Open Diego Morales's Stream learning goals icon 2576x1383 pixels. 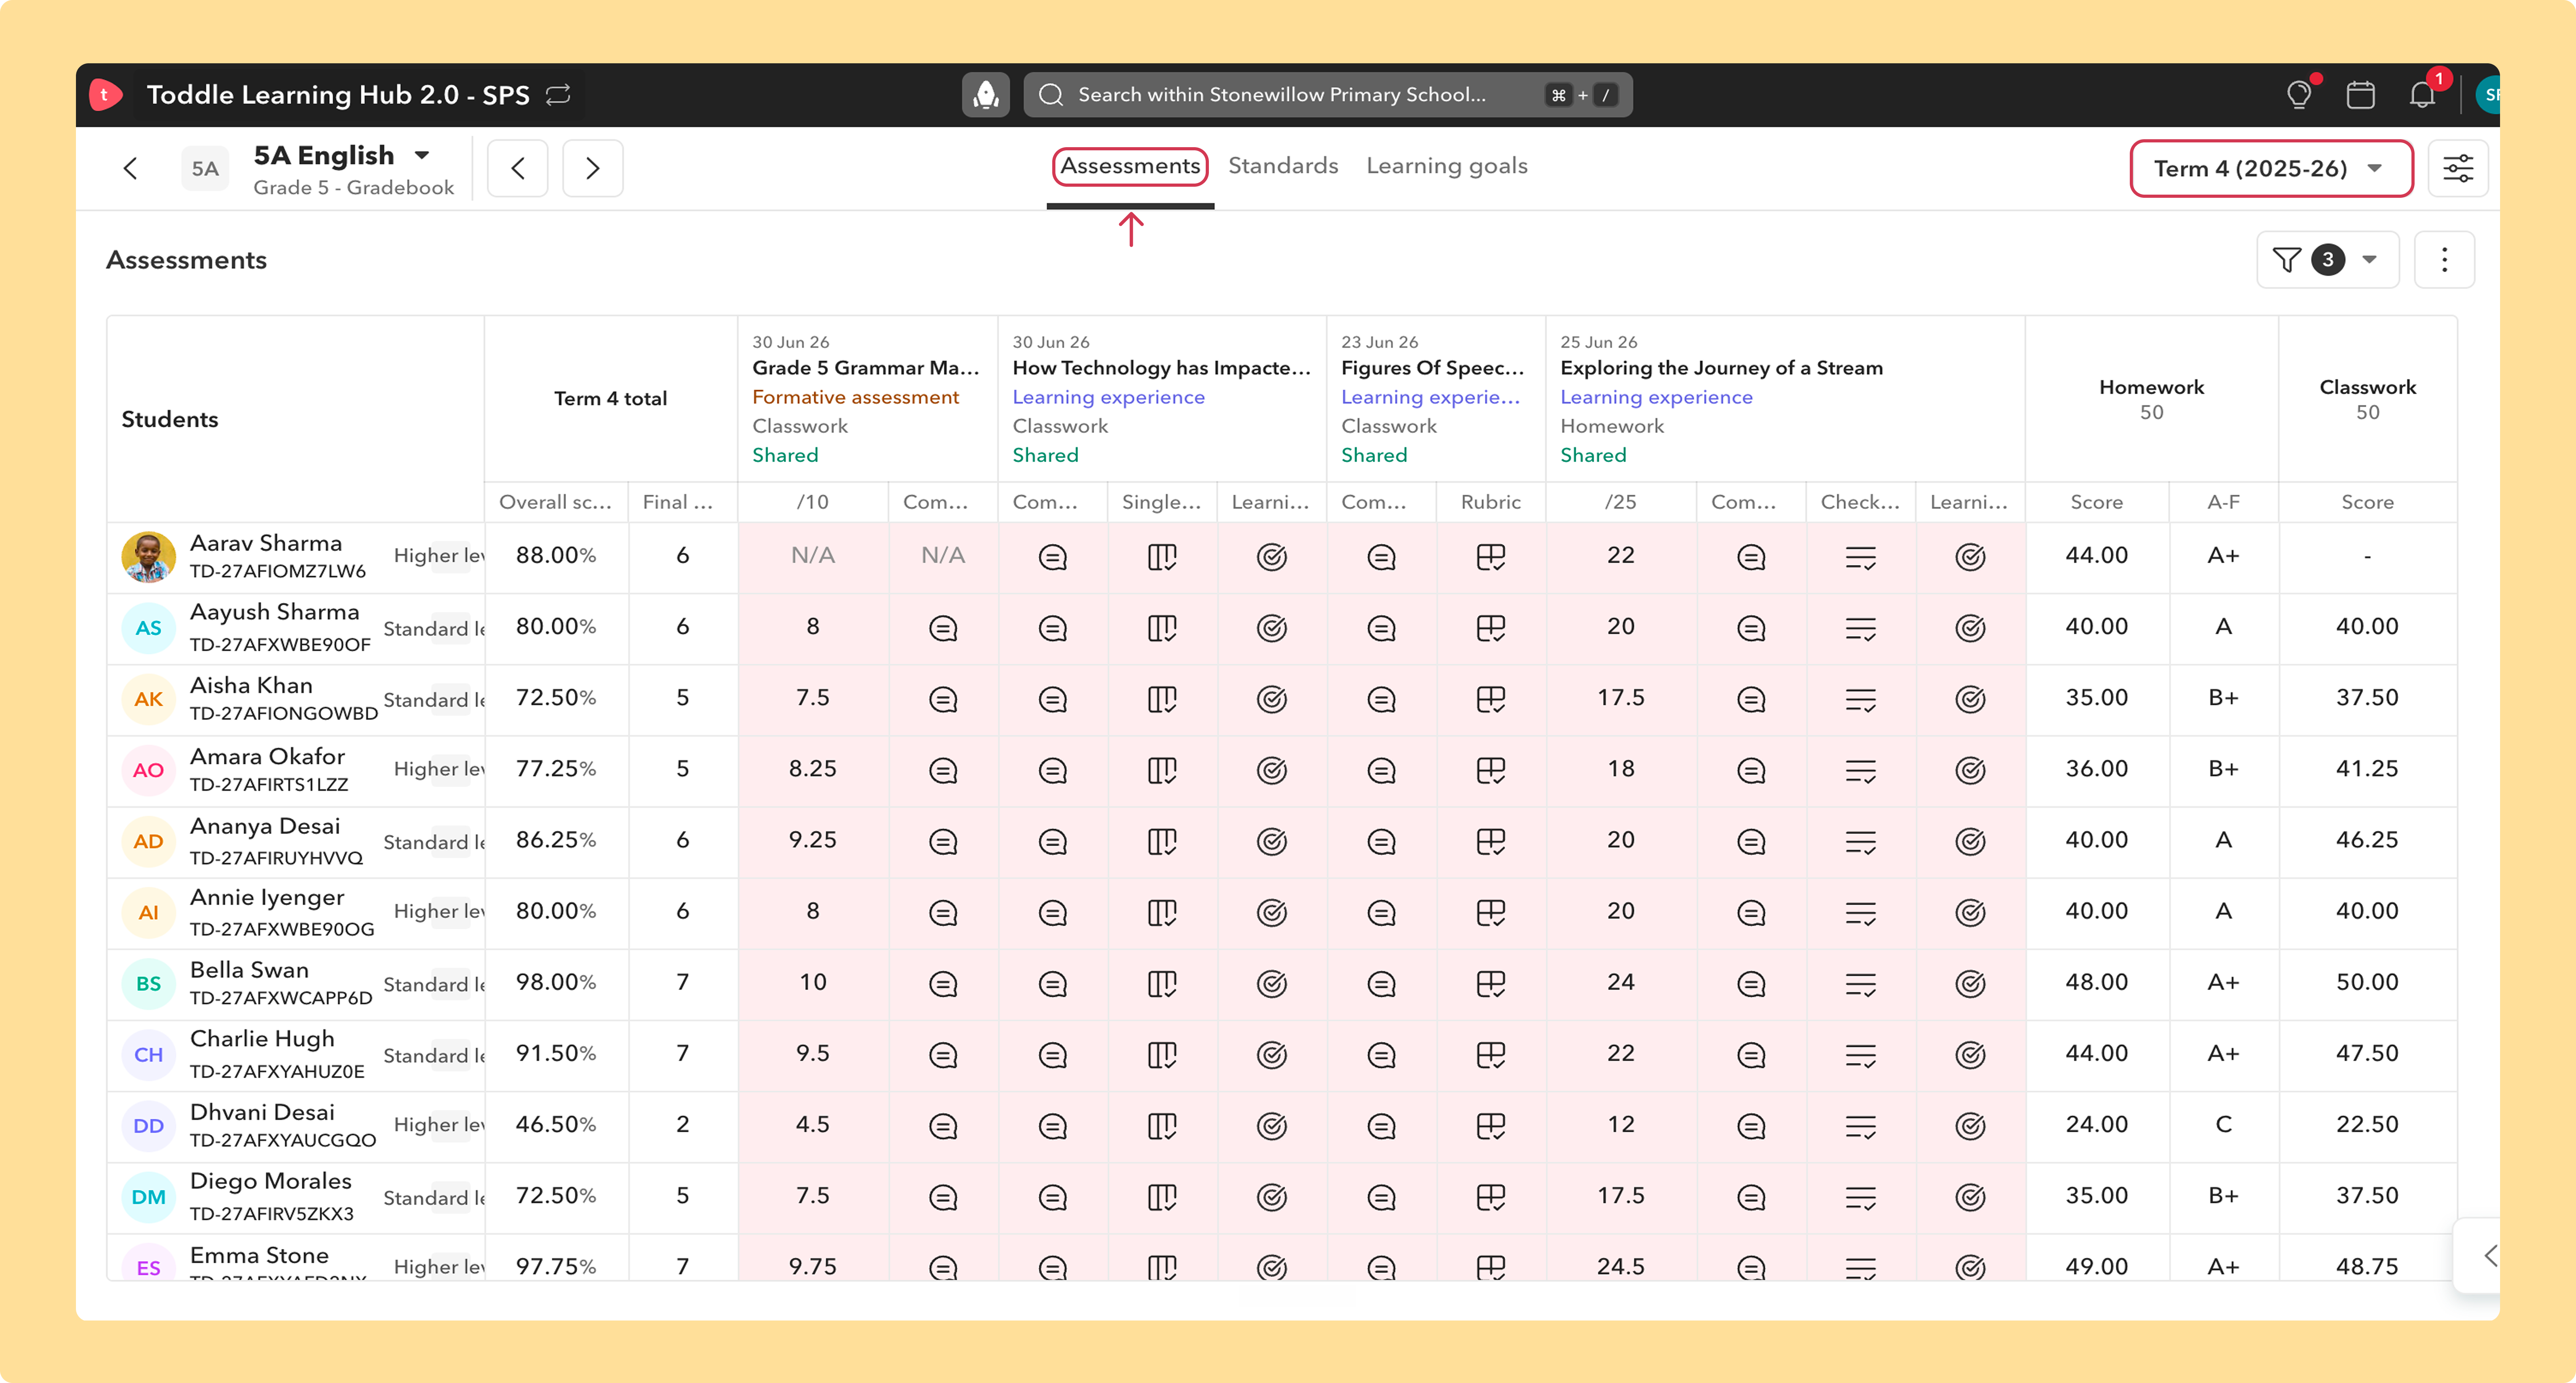tap(1970, 1197)
